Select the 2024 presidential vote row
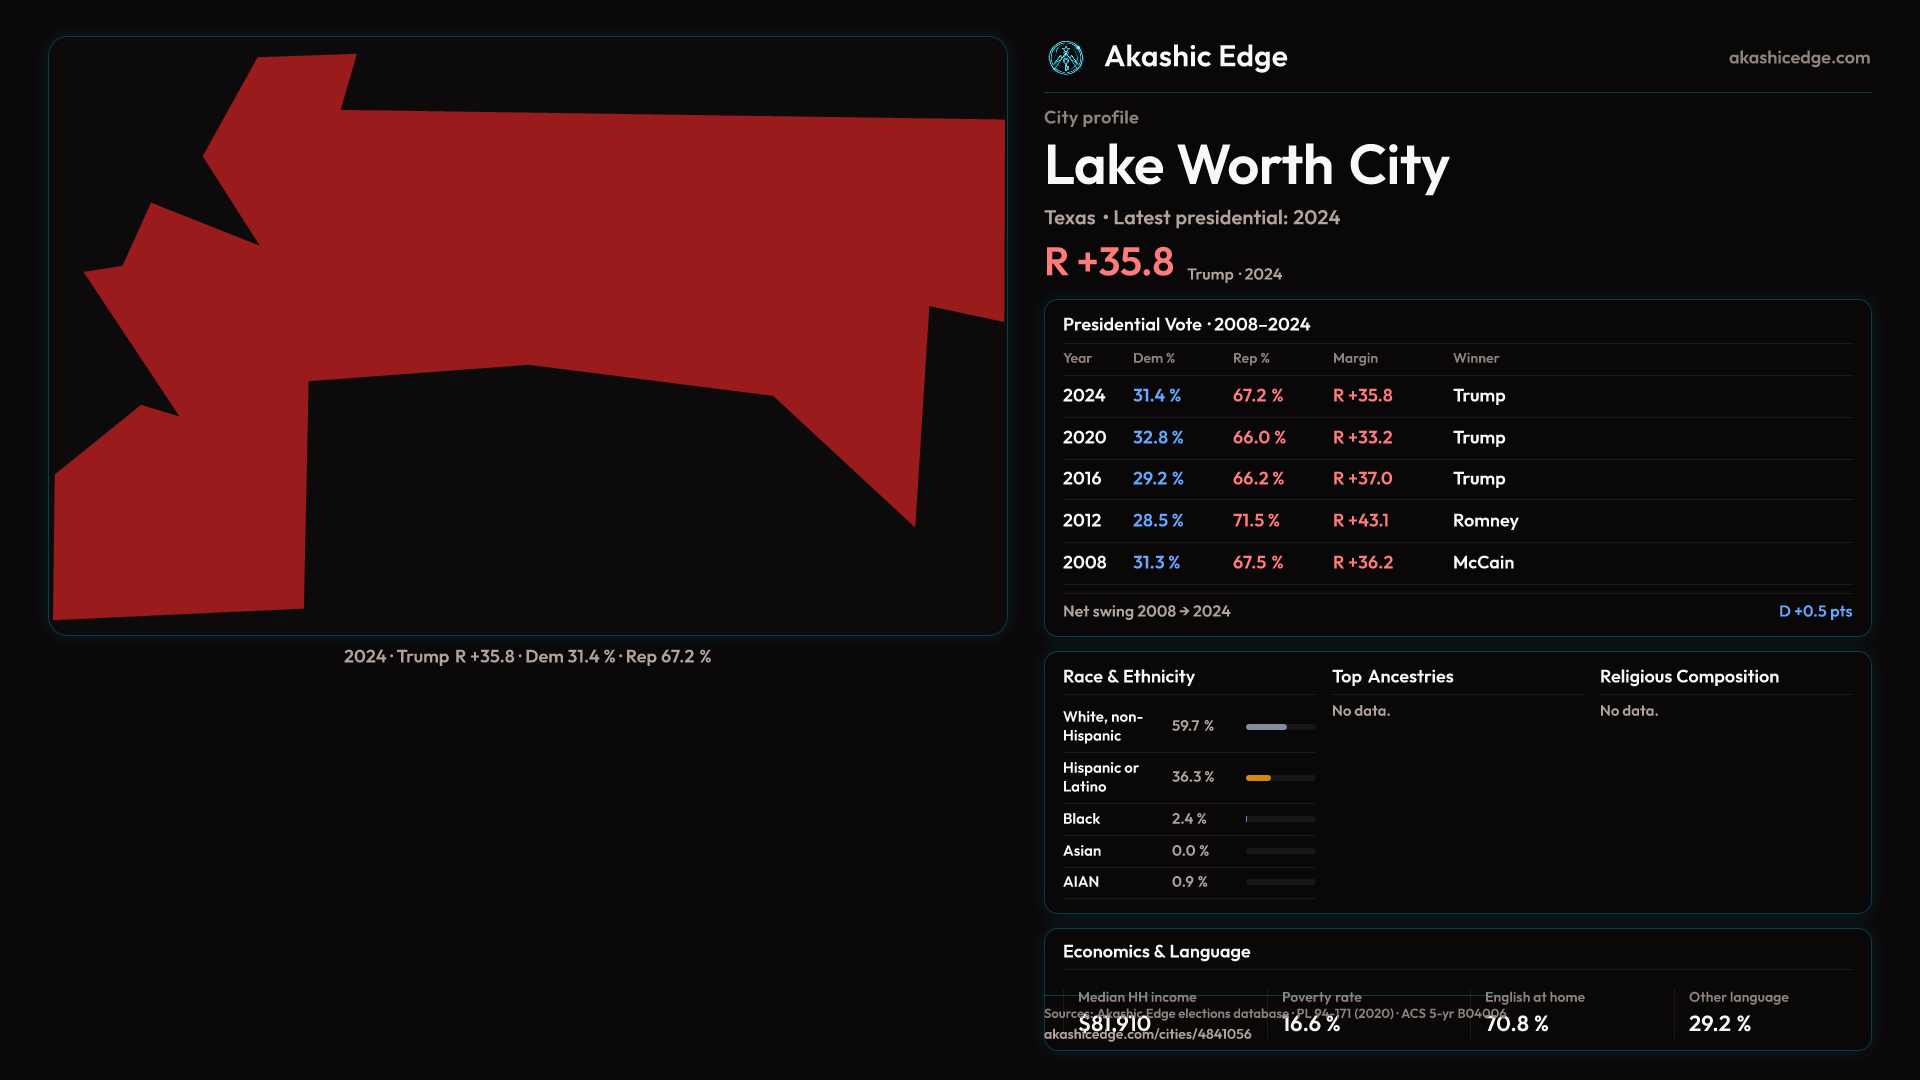 tap(1084, 396)
